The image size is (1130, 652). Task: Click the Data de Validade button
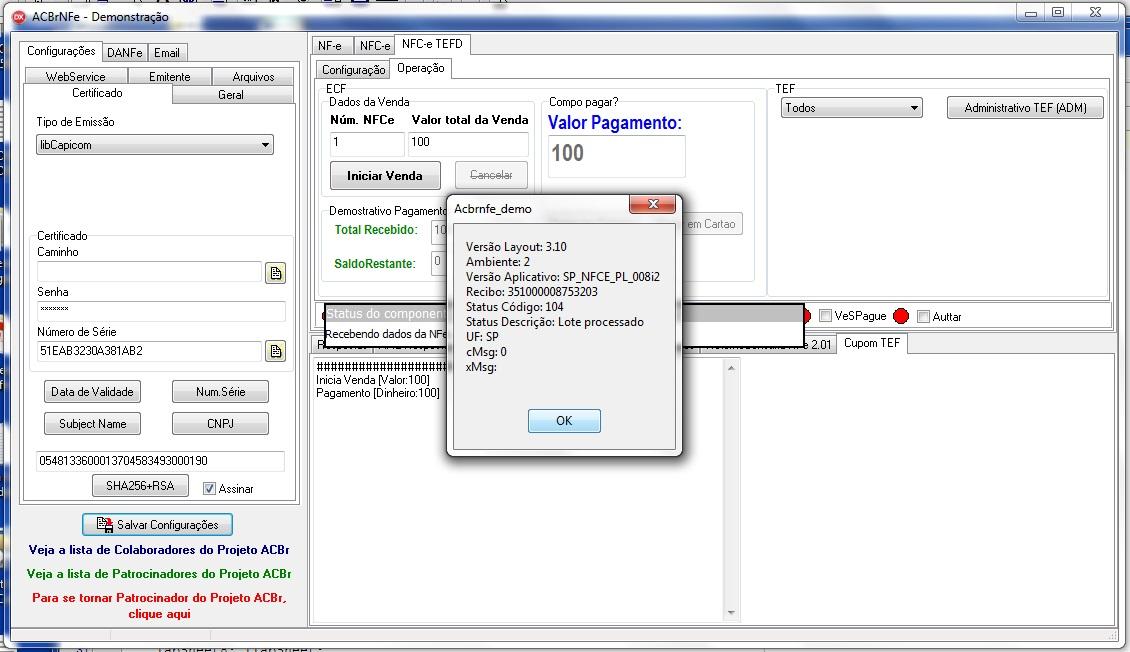point(92,392)
